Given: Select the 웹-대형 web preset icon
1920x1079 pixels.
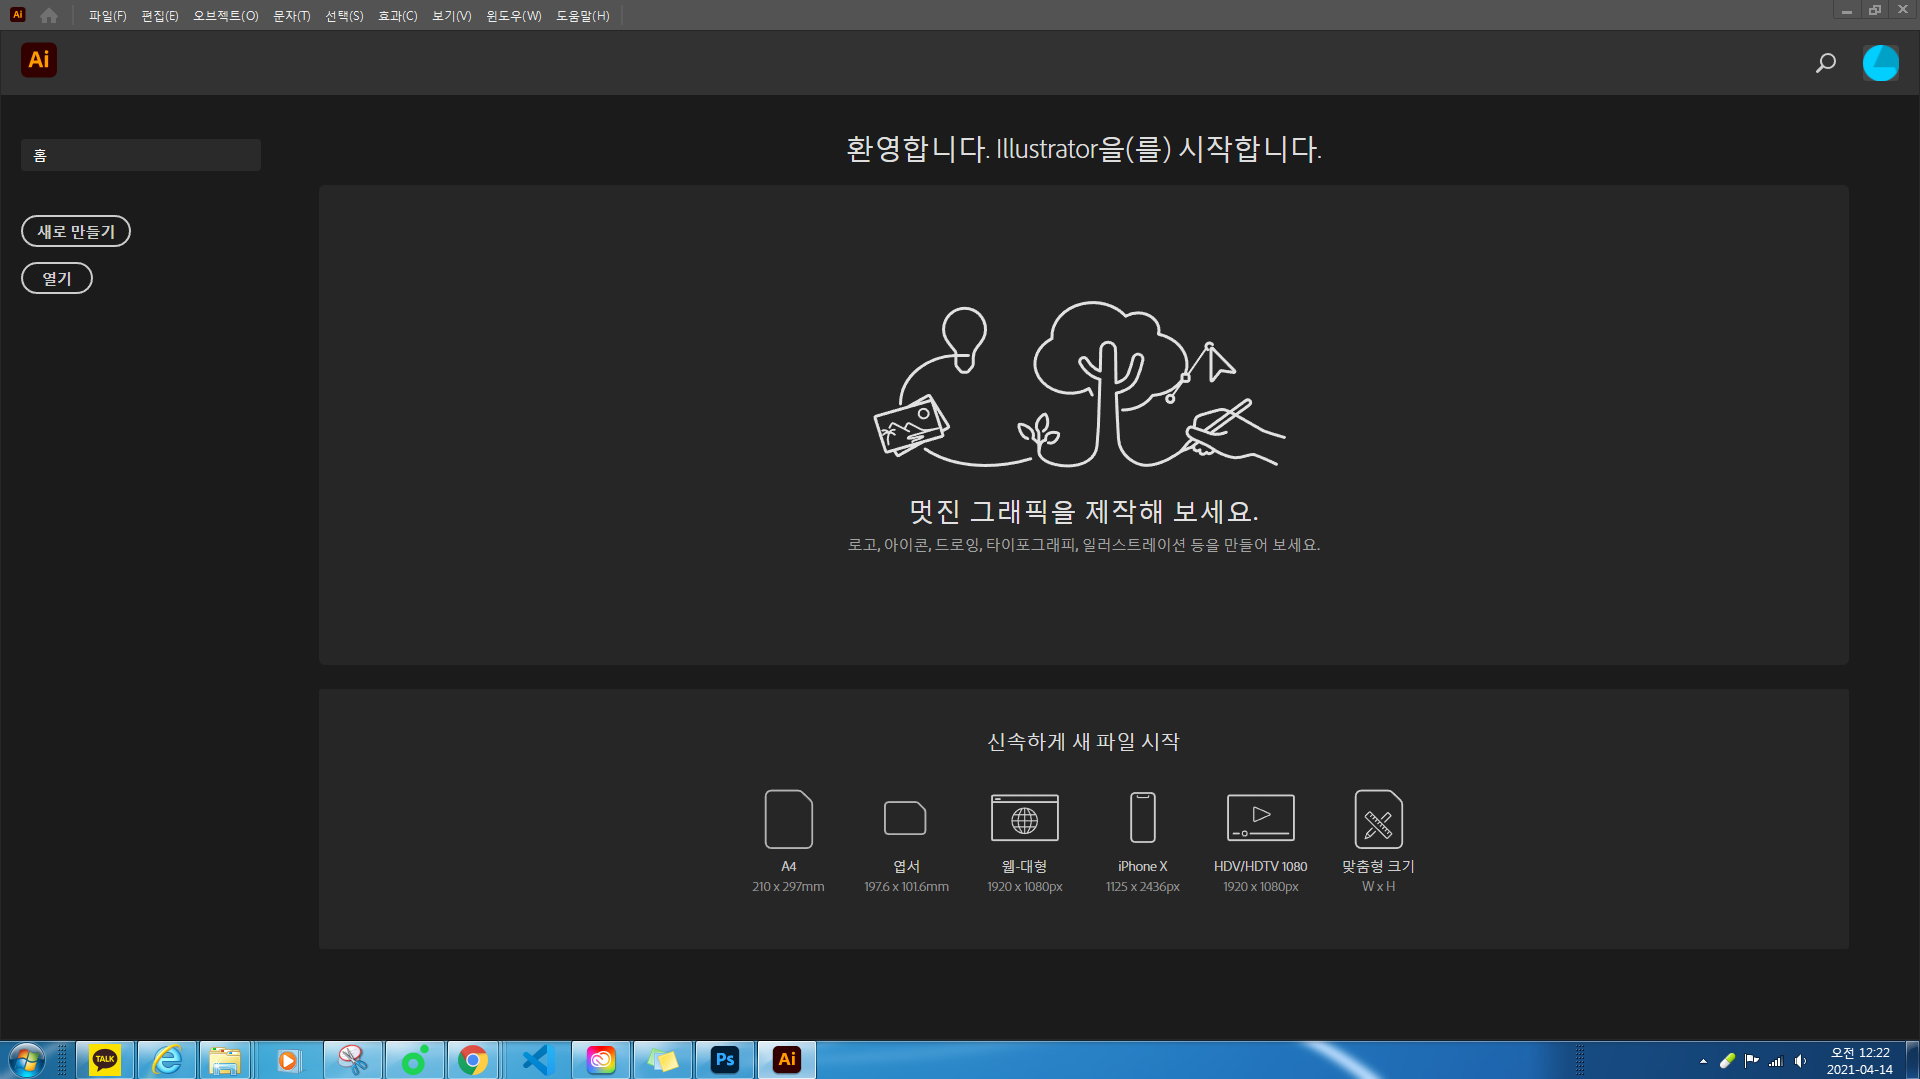Looking at the screenshot, I should [1024, 818].
